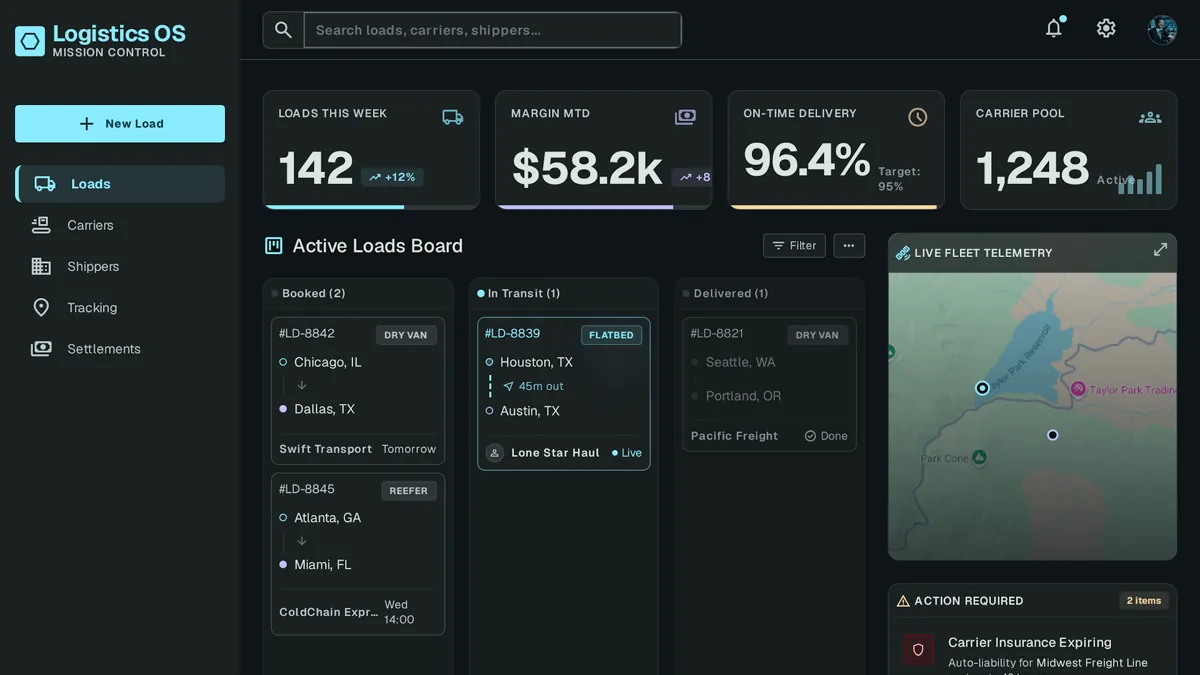This screenshot has height=675, width=1200.
Task: Click the clock icon on On-Time Delivery
Action: [x=917, y=117]
